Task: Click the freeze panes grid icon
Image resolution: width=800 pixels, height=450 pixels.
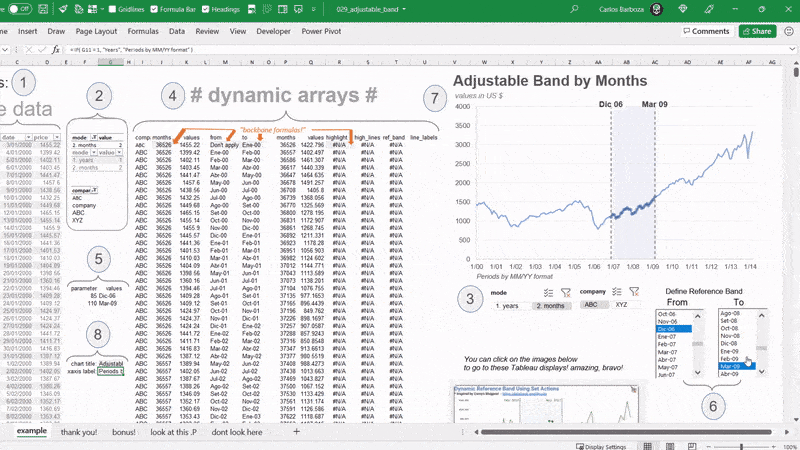Action: pyautogui.click(x=92, y=9)
